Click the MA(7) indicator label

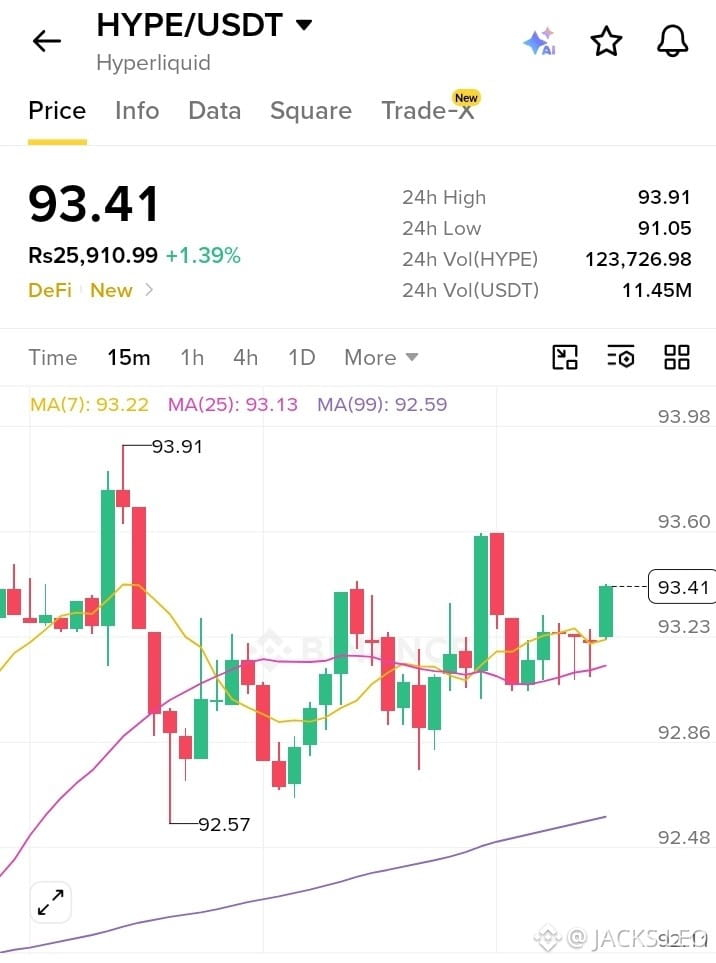pyautogui.click(x=89, y=404)
